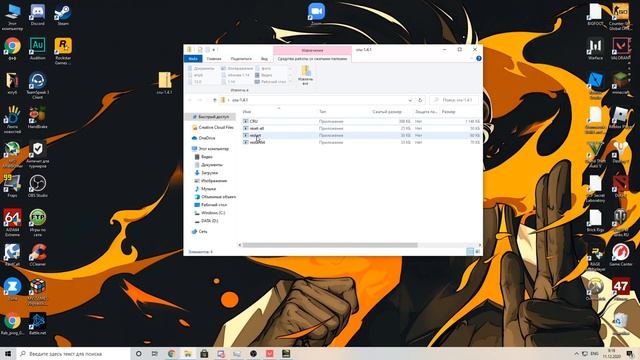
Task: Select the TeamSpeak 3 Client icon
Action: pos(38,86)
